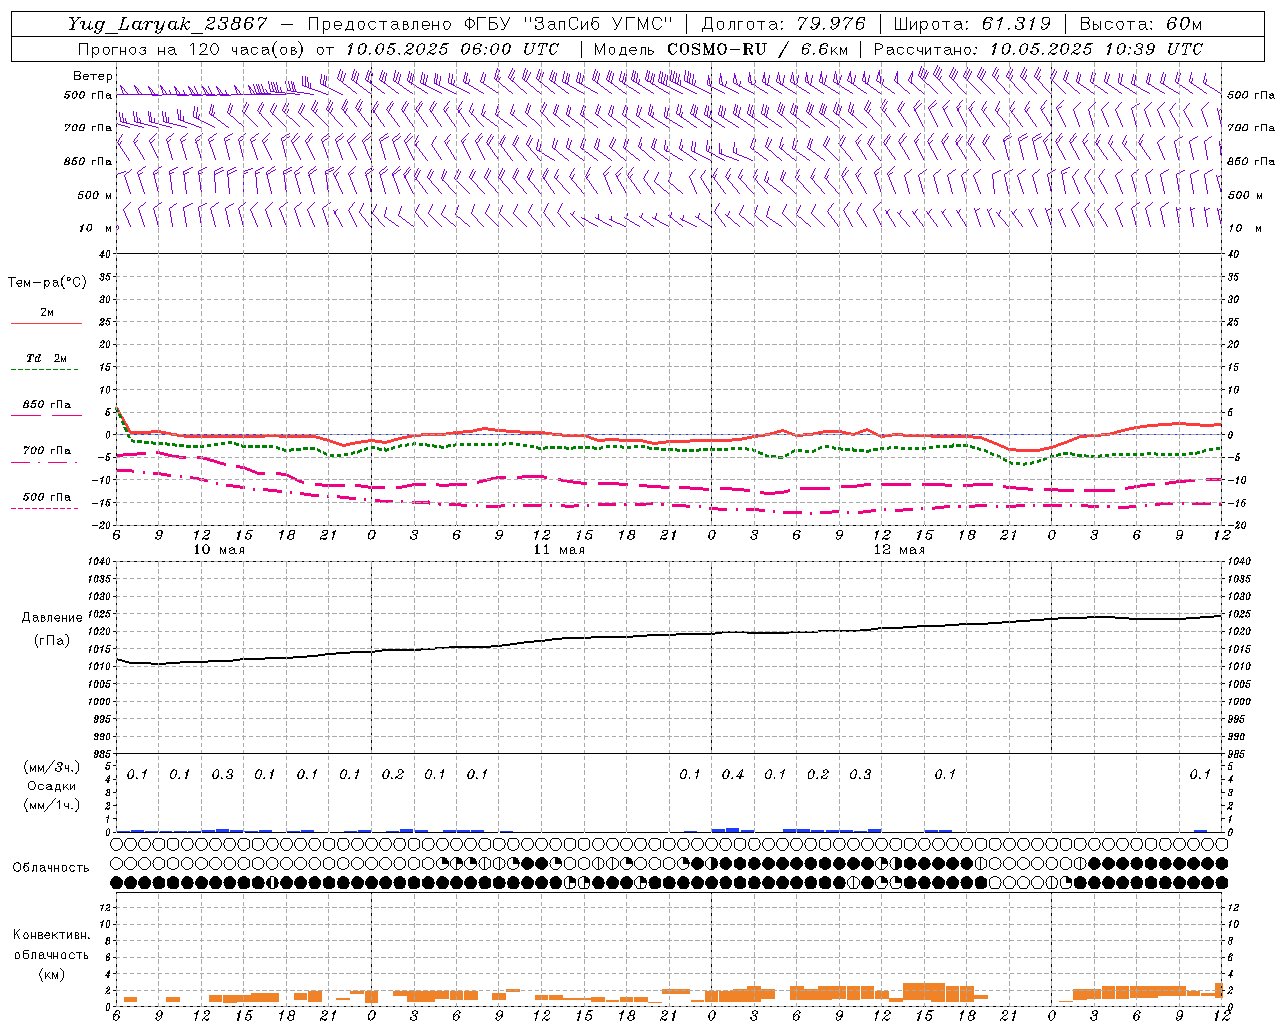Click the 0.4 precipitation value
The image size is (1280, 1024).
(733, 774)
